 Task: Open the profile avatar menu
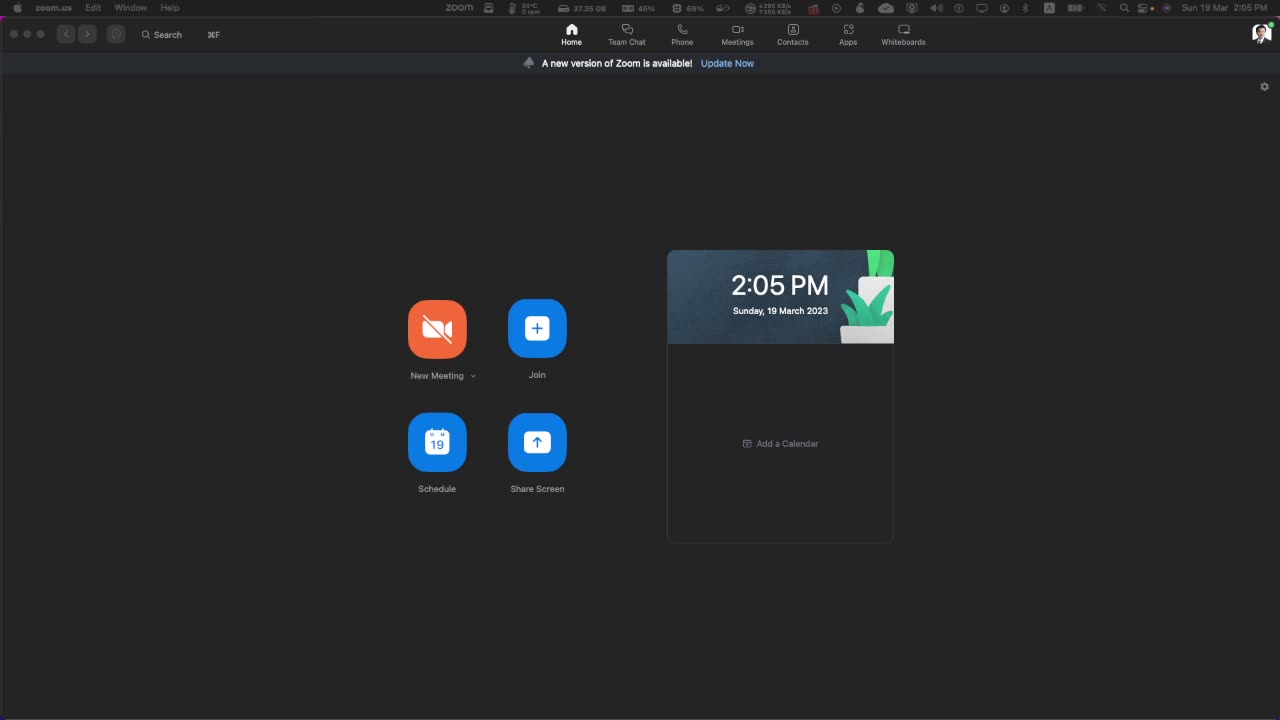tap(1262, 34)
